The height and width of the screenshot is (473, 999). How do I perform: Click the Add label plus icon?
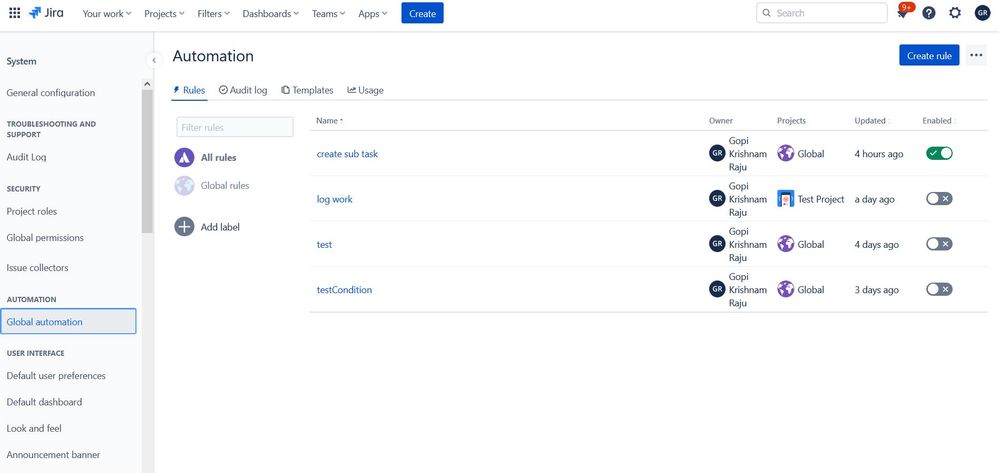[184, 226]
